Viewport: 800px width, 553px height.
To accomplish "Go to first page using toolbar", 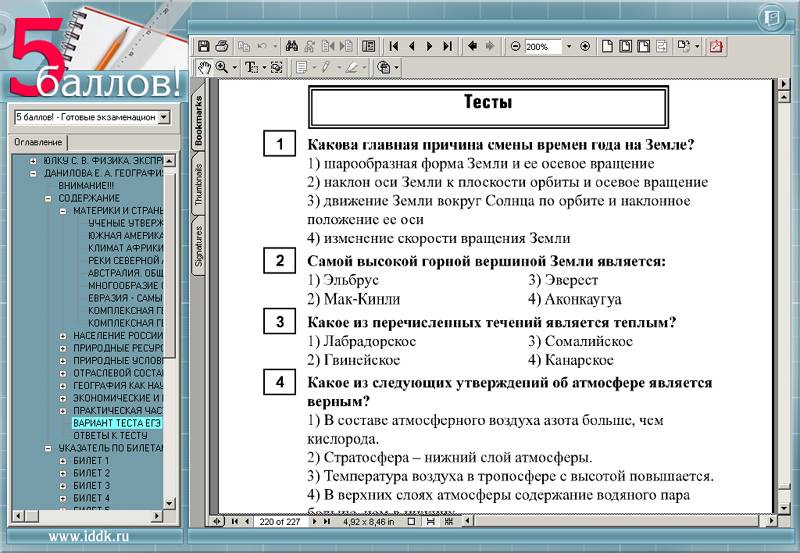I will point(393,46).
